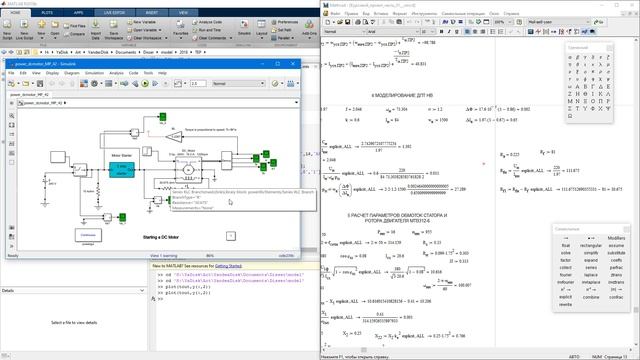
Task: Click Getting Started link in MATLAB
Action: click(x=229, y=266)
